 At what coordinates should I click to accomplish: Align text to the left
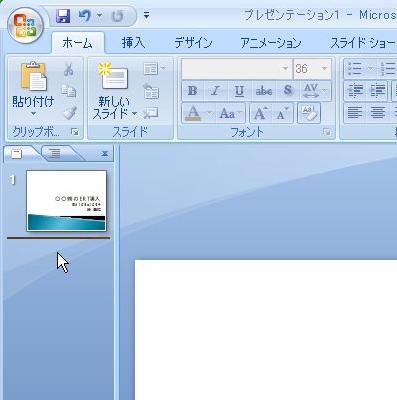click(x=355, y=113)
